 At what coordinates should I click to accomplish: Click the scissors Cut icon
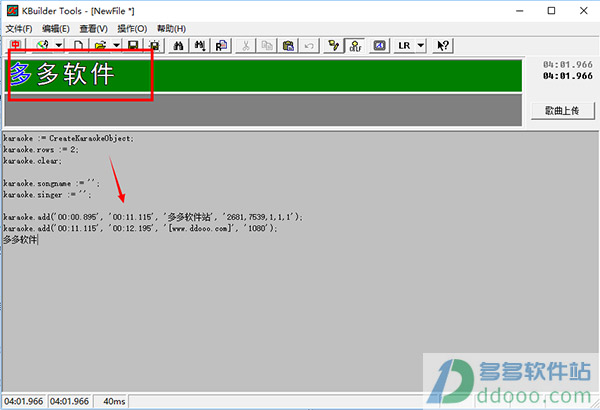click(x=246, y=46)
